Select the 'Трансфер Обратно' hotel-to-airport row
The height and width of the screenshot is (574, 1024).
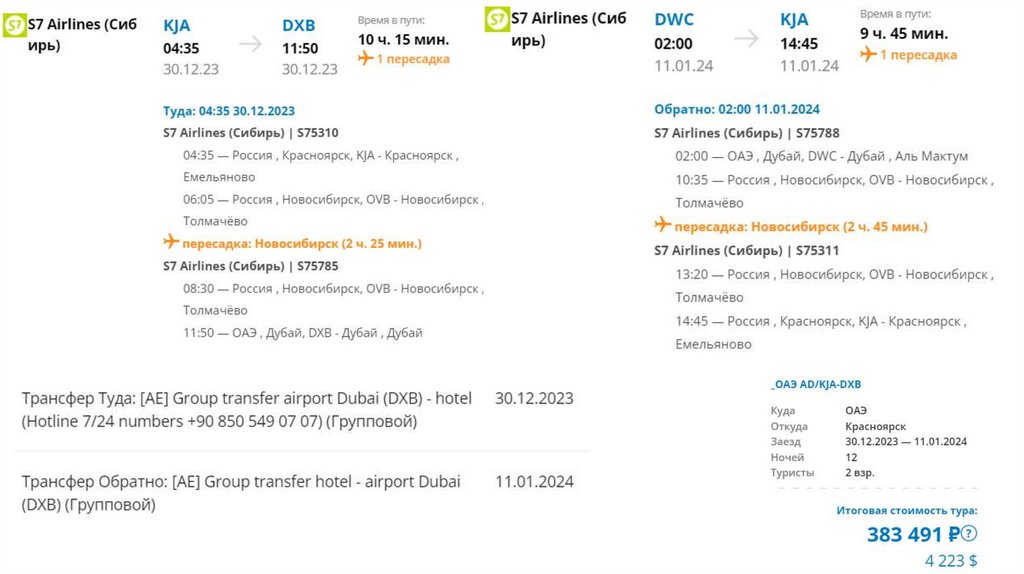[300, 493]
